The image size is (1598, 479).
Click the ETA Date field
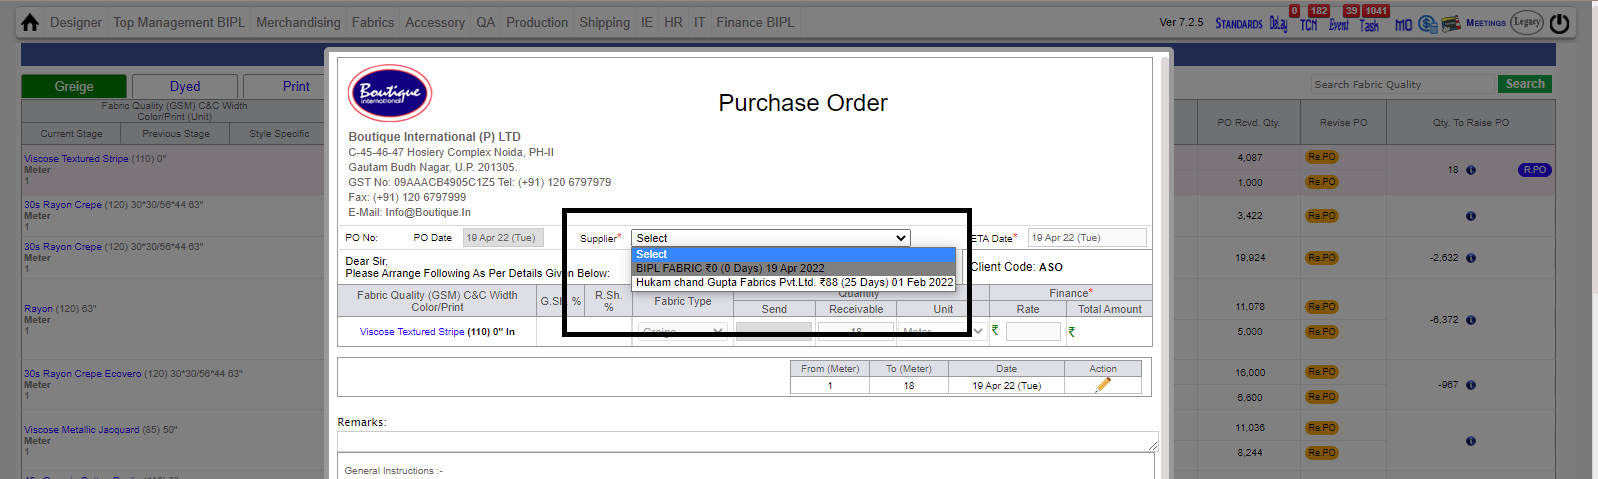point(1087,238)
